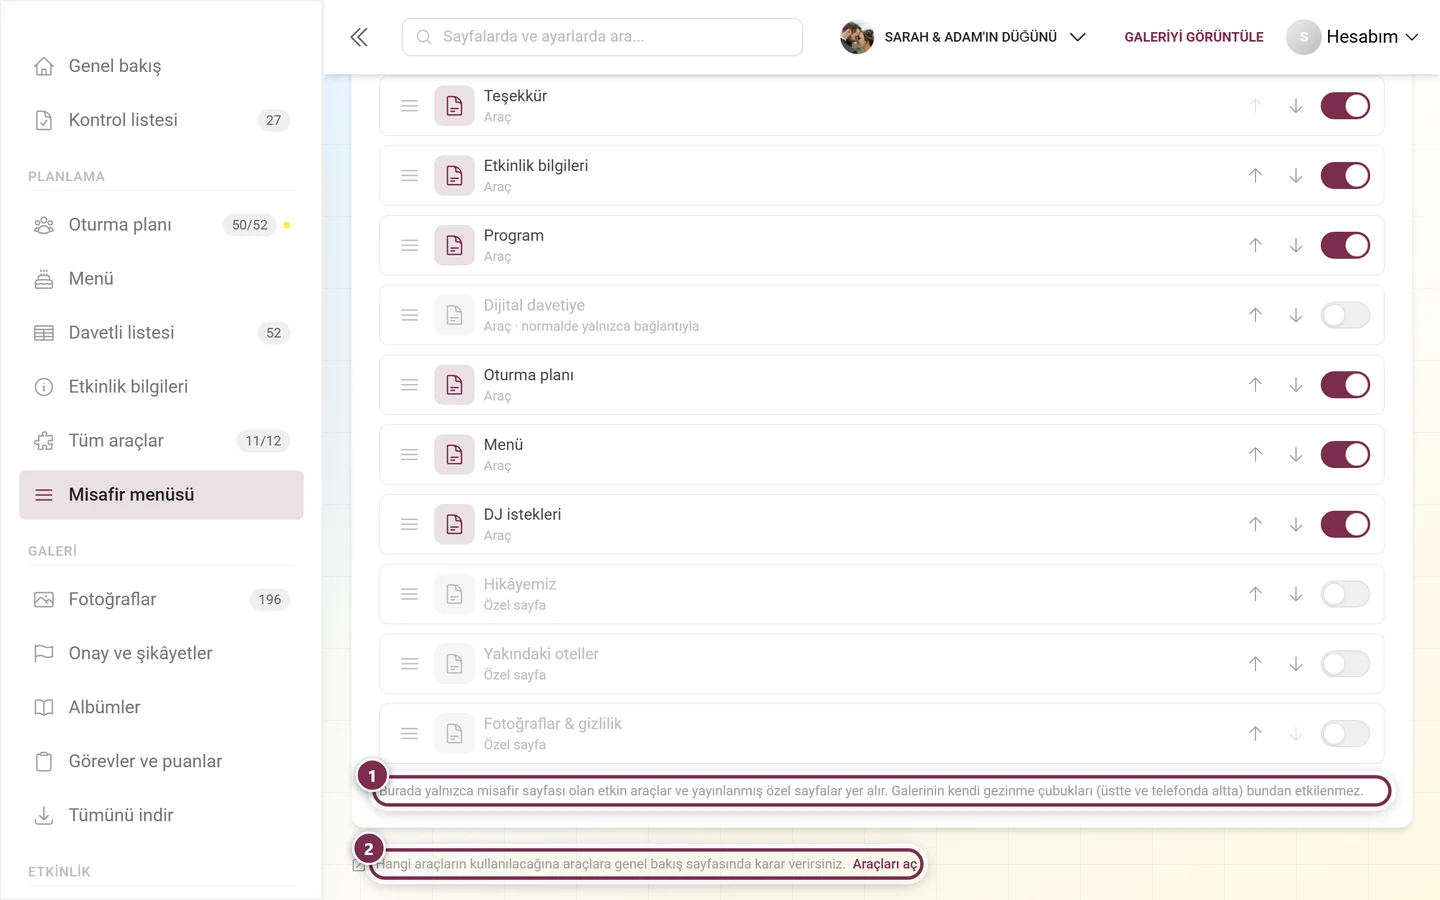Grab drag handle of Teşekkür row
Image resolution: width=1440 pixels, height=900 pixels.
[x=409, y=106]
